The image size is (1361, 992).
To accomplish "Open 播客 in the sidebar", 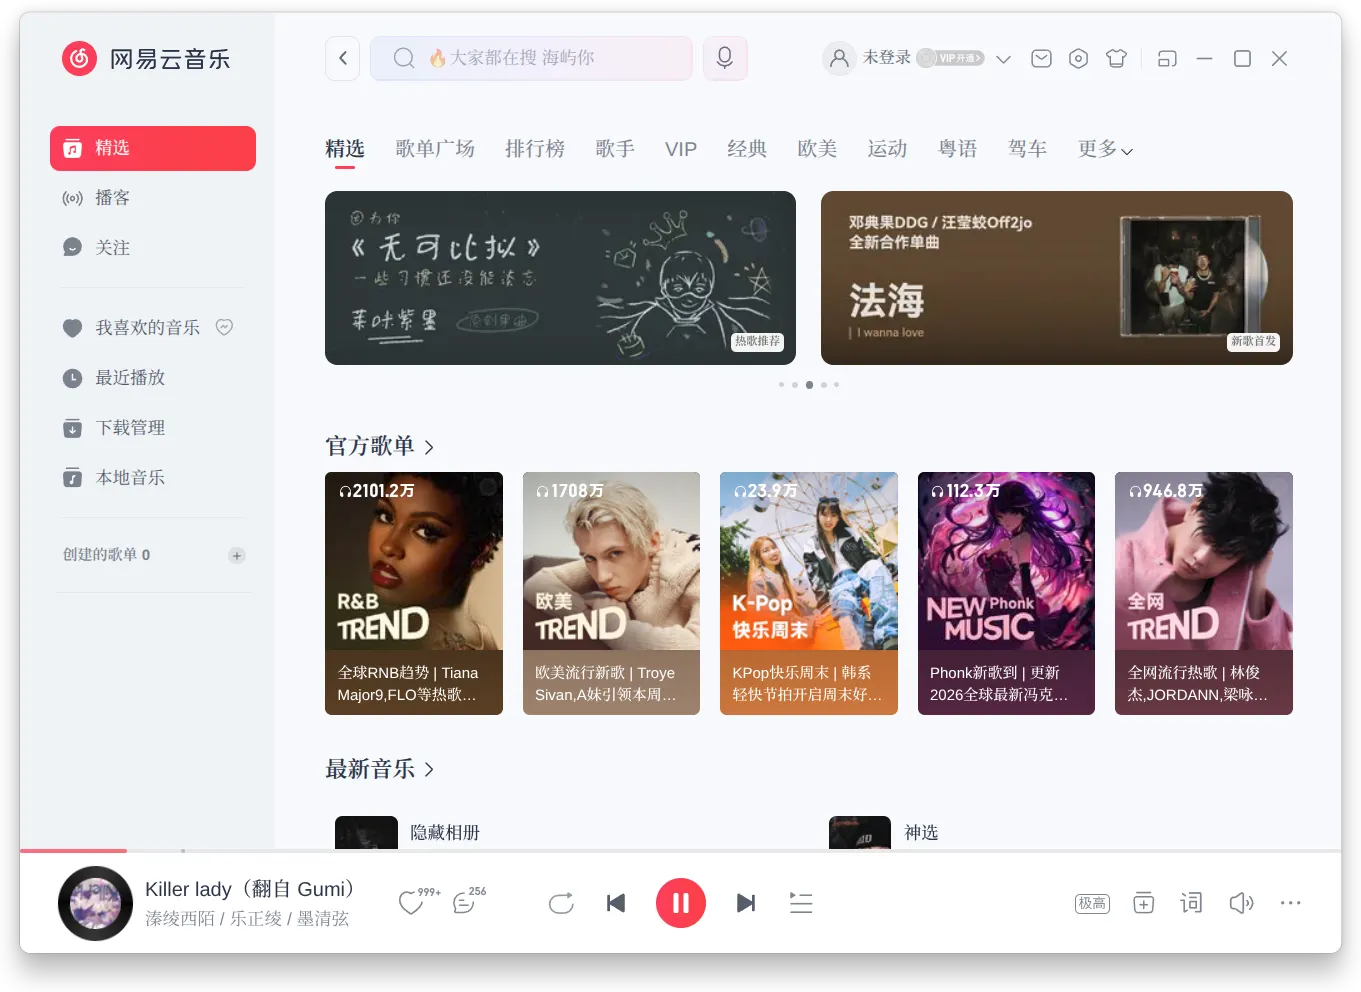I will click(153, 198).
